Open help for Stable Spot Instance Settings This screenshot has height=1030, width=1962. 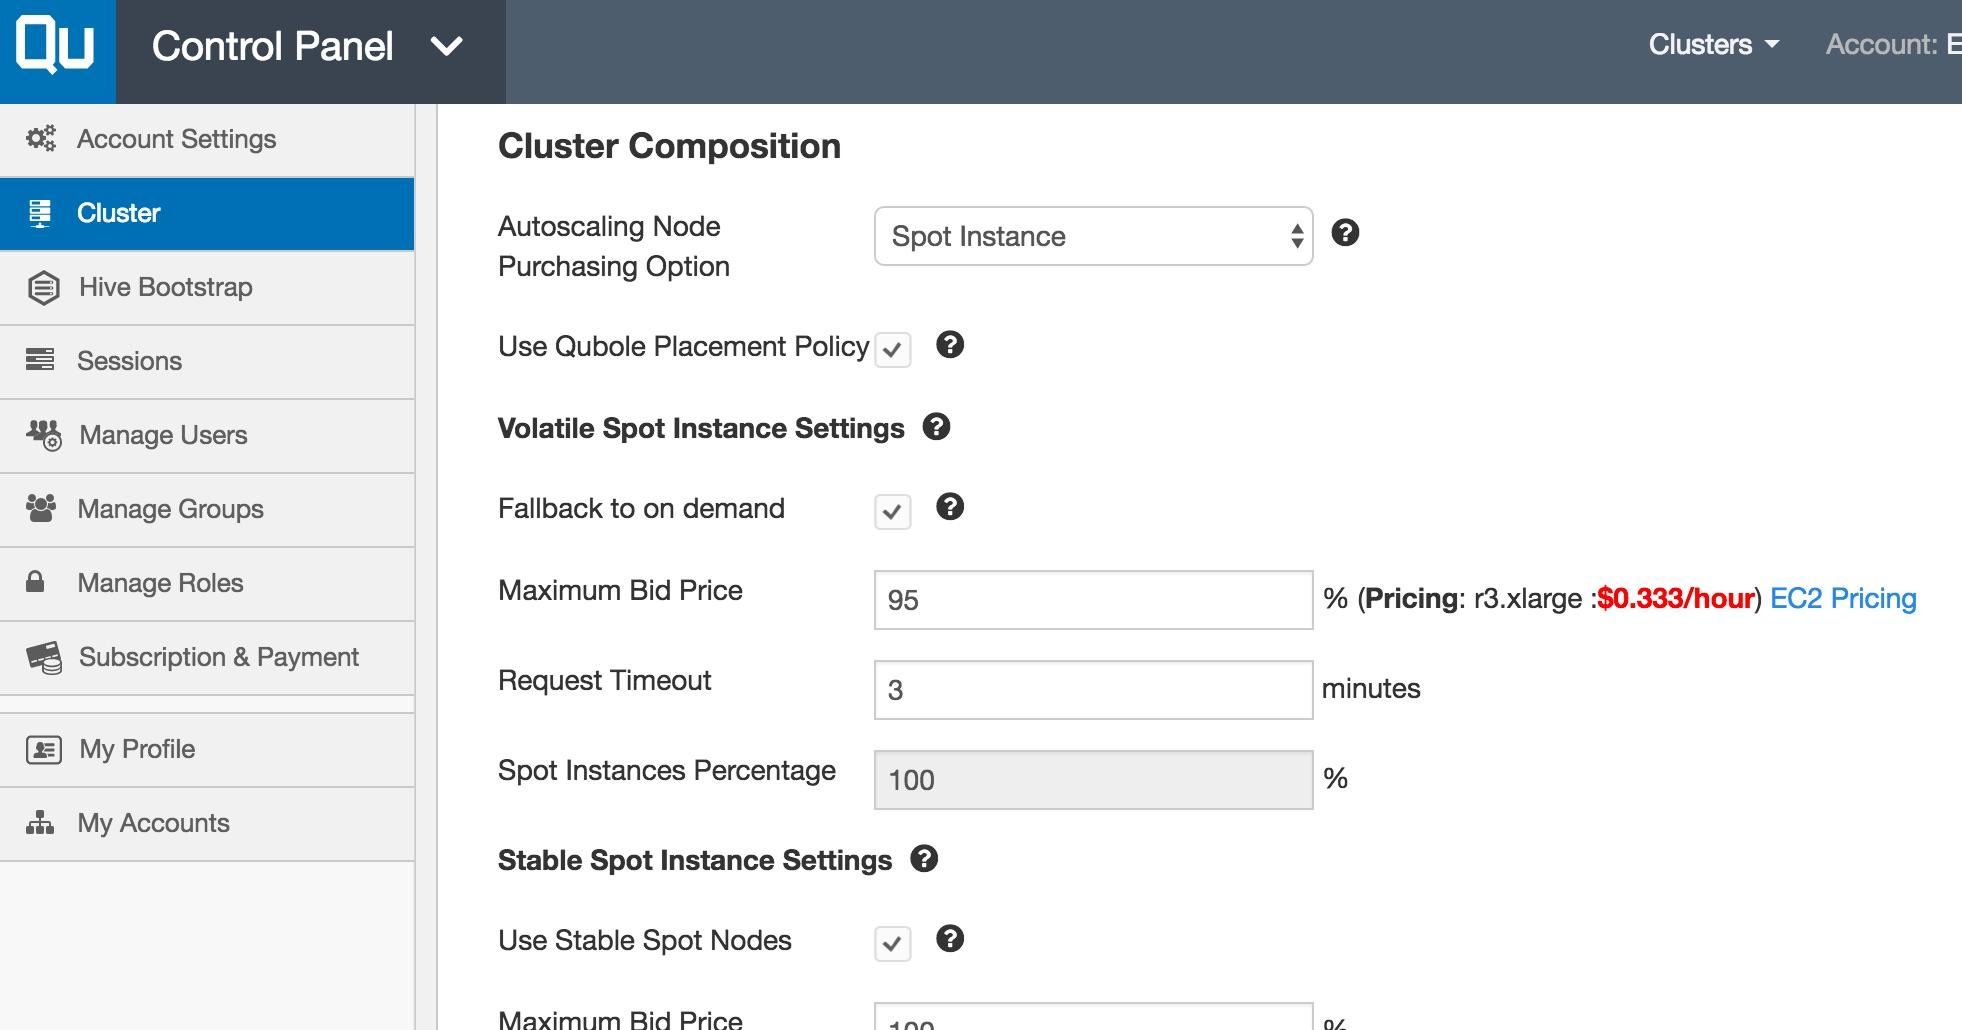click(x=924, y=859)
